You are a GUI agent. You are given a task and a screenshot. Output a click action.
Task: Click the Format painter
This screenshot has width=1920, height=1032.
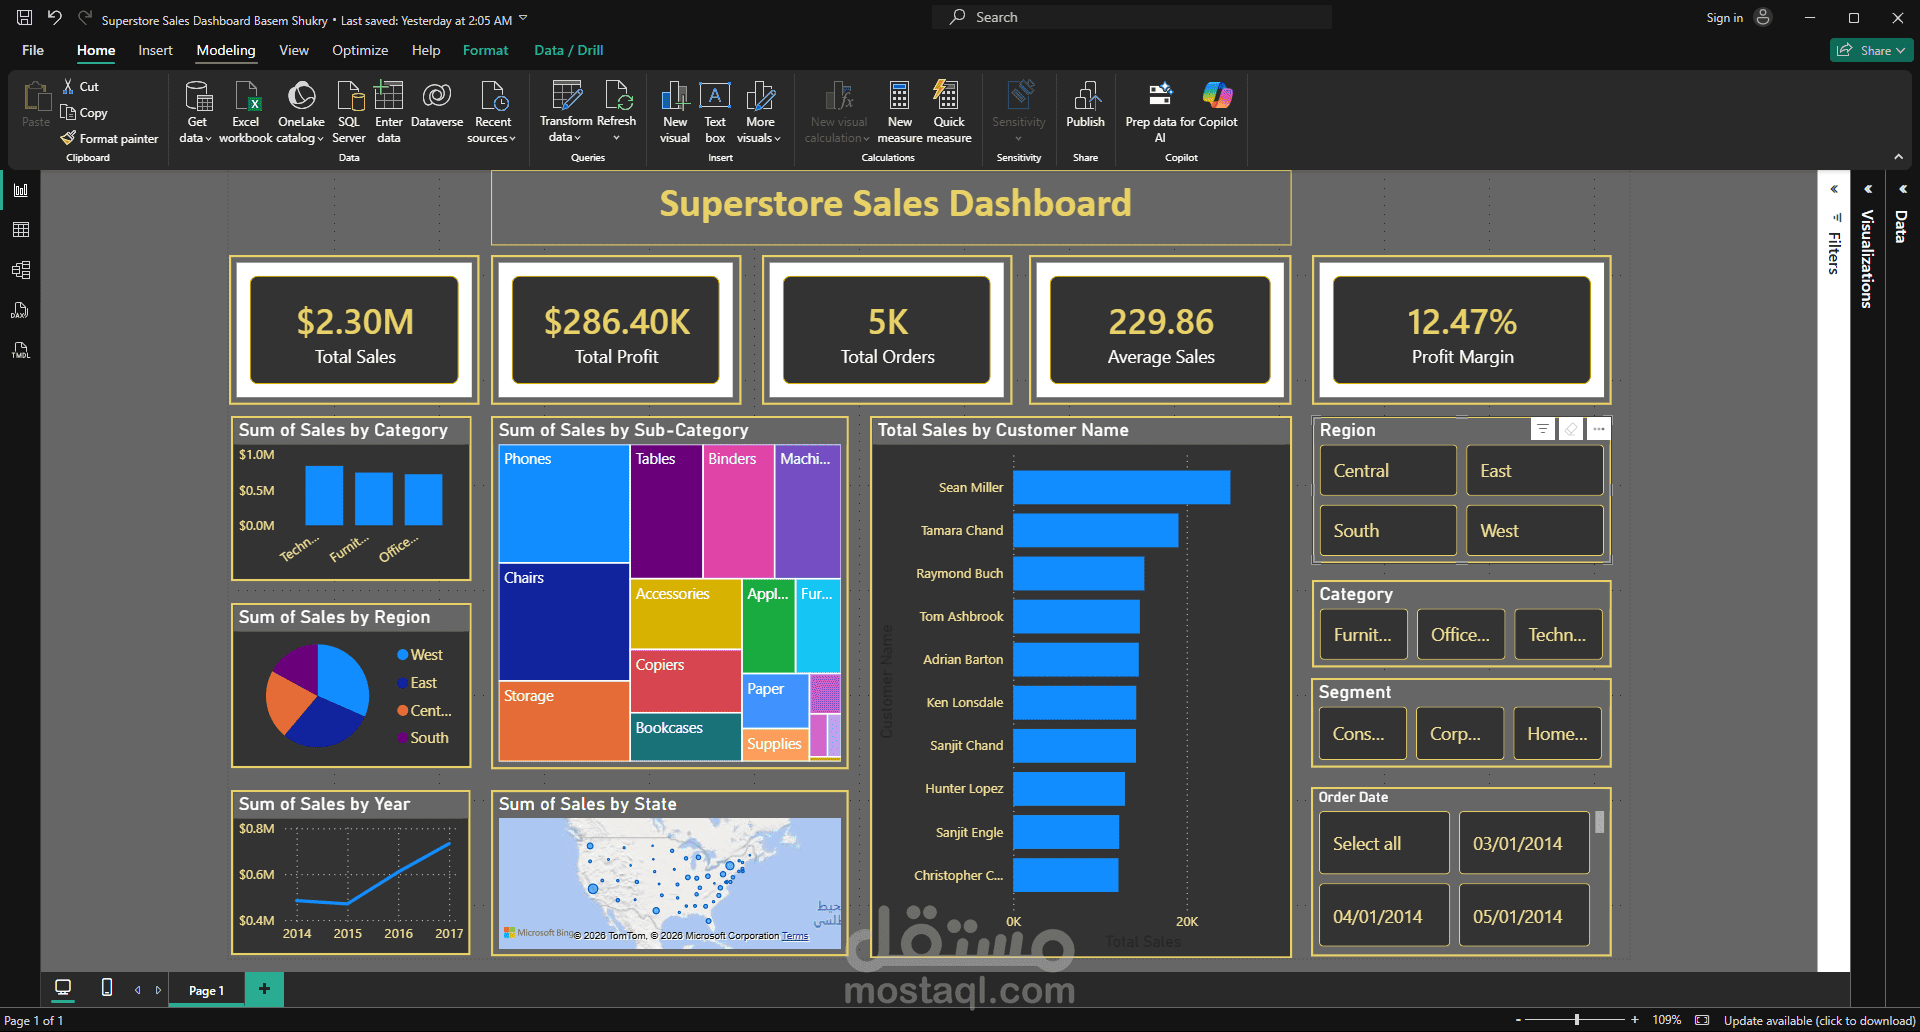(109, 139)
